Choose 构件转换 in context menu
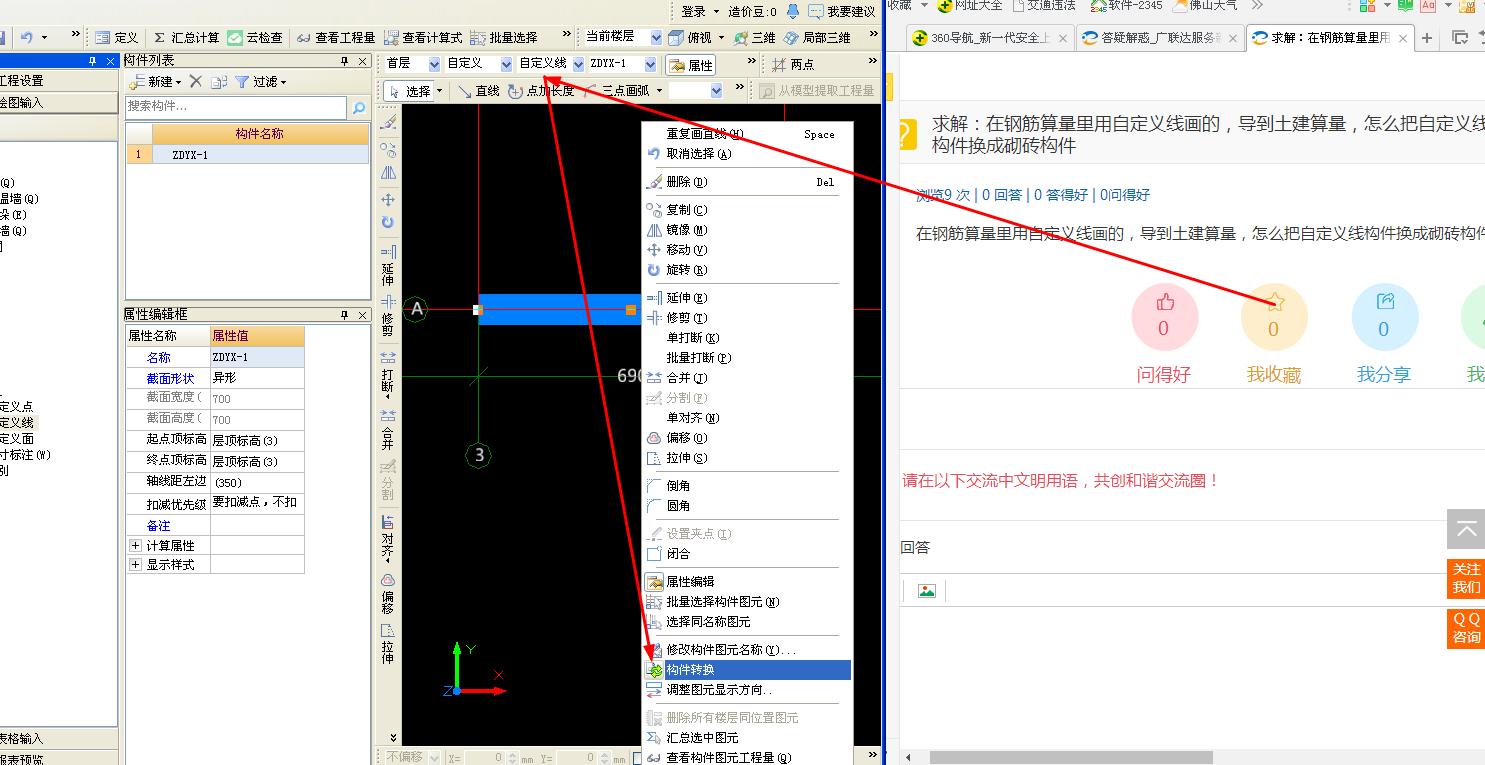Screen dimensions: 1485x765 (746, 670)
